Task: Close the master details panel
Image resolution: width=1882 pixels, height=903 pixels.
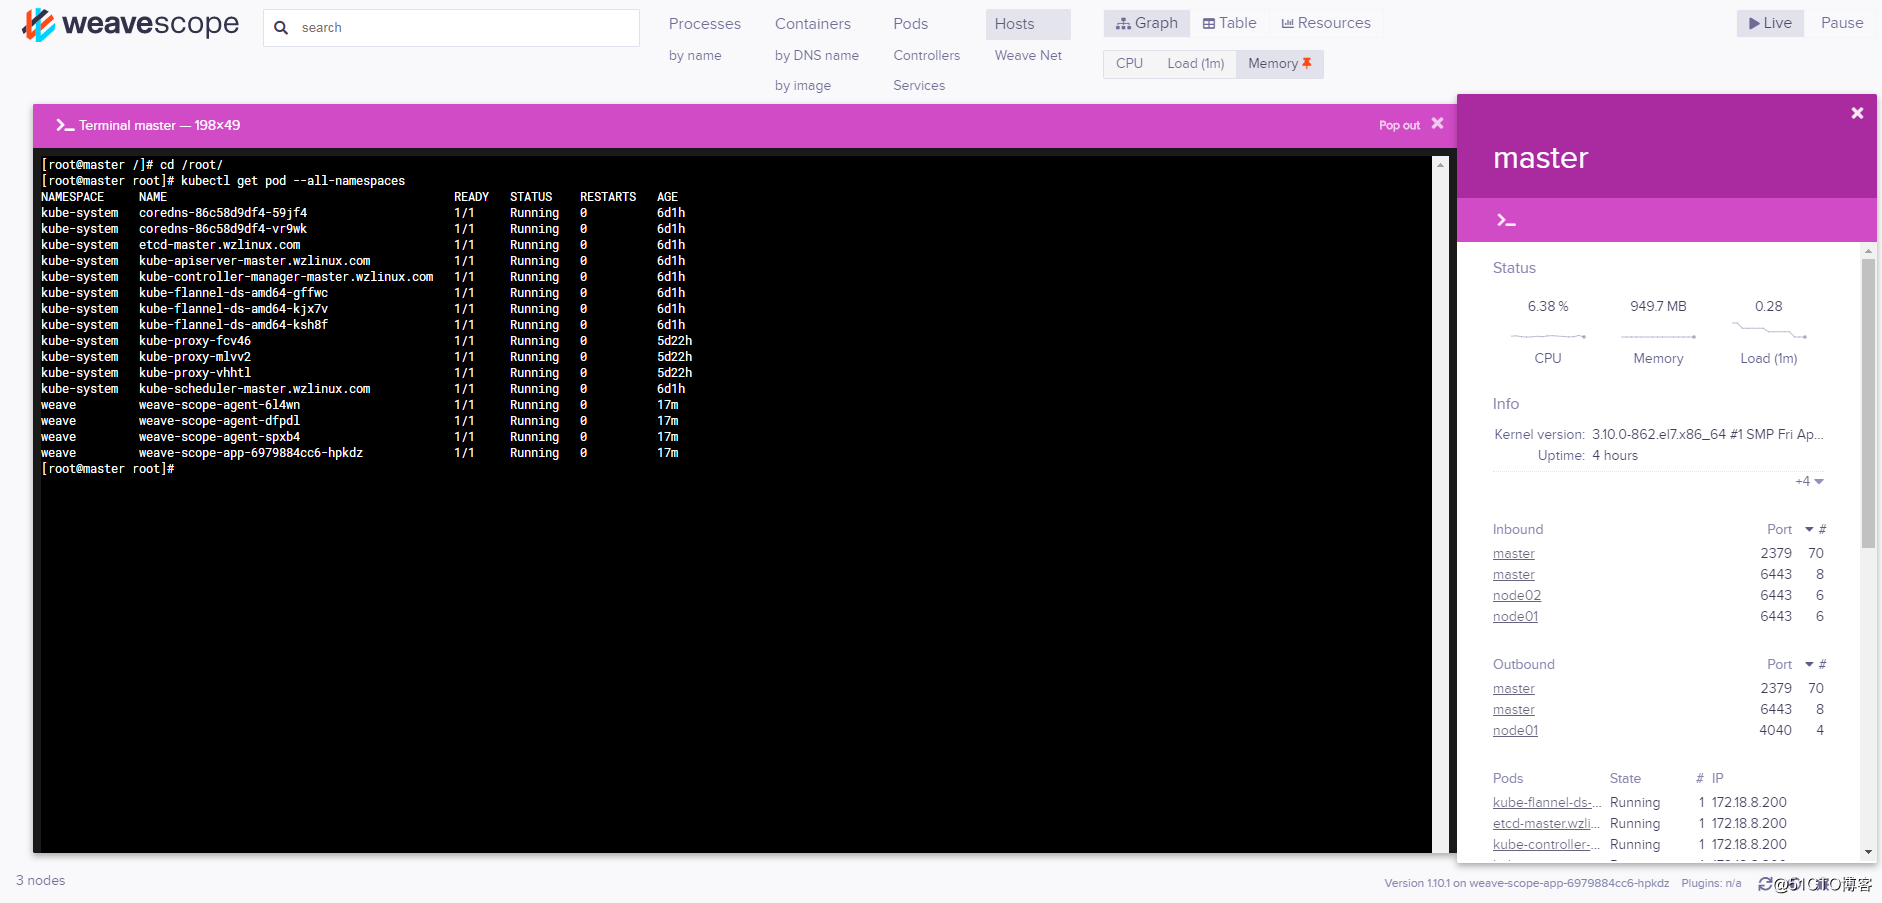Action: pos(1857,113)
